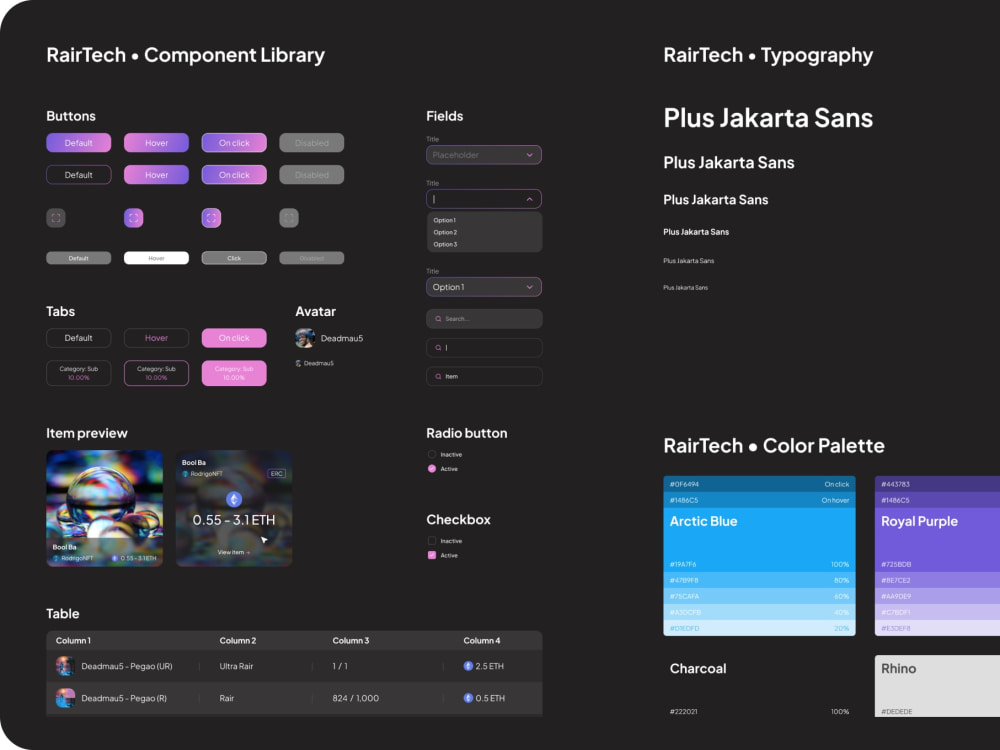Select the Default tab under Tabs

tap(78, 338)
